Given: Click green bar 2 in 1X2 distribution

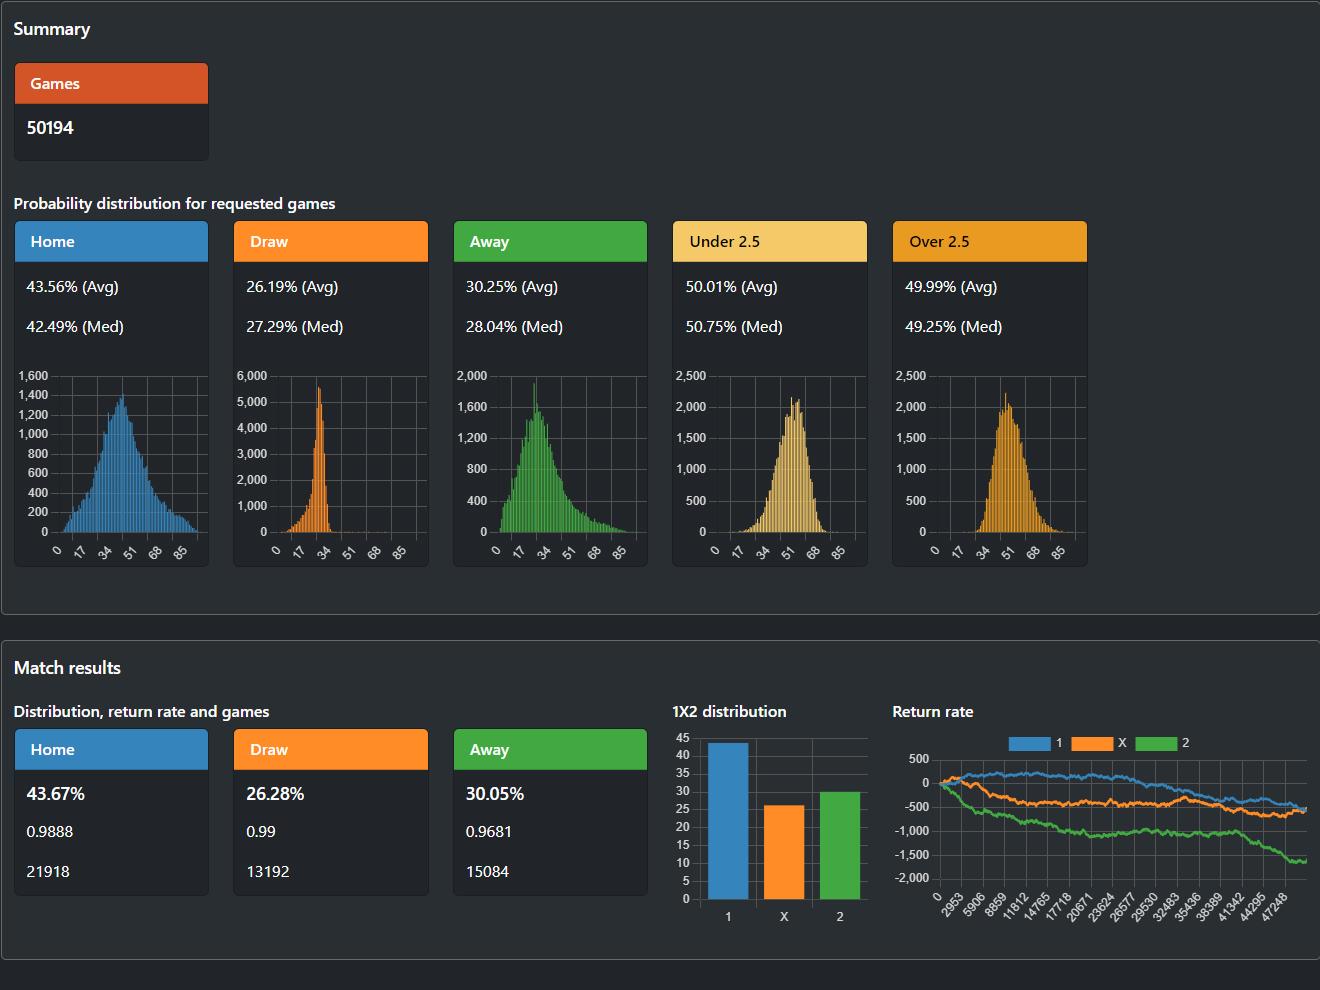Looking at the screenshot, I should tap(840, 845).
